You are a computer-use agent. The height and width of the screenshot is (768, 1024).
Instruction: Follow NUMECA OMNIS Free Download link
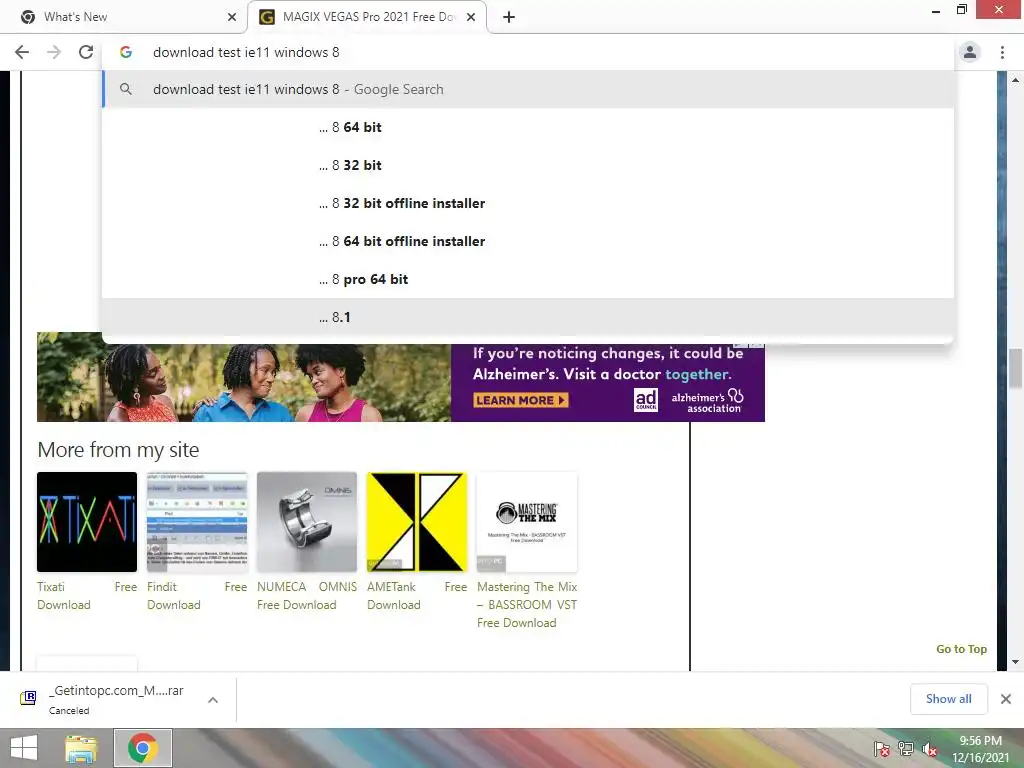coord(307,596)
